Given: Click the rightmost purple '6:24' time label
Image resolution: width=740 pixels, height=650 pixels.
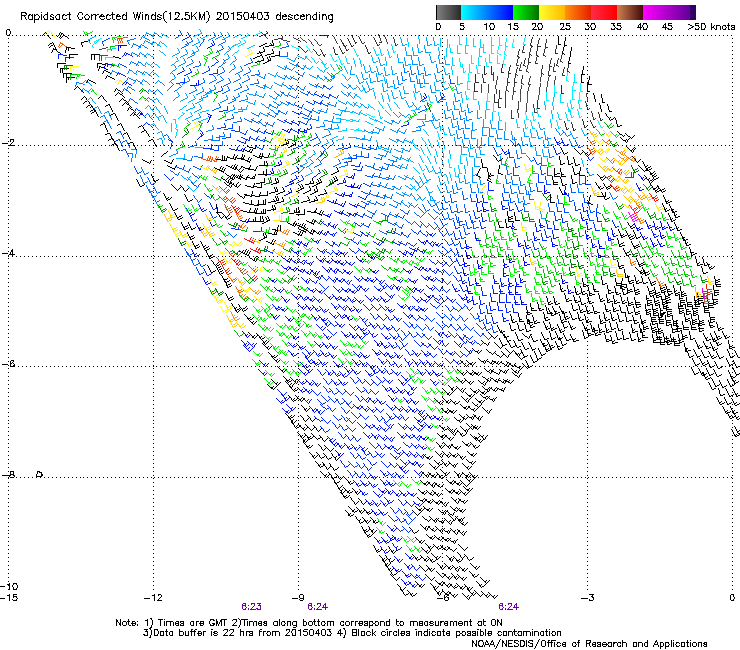Looking at the screenshot, I should tap(508, 607).
